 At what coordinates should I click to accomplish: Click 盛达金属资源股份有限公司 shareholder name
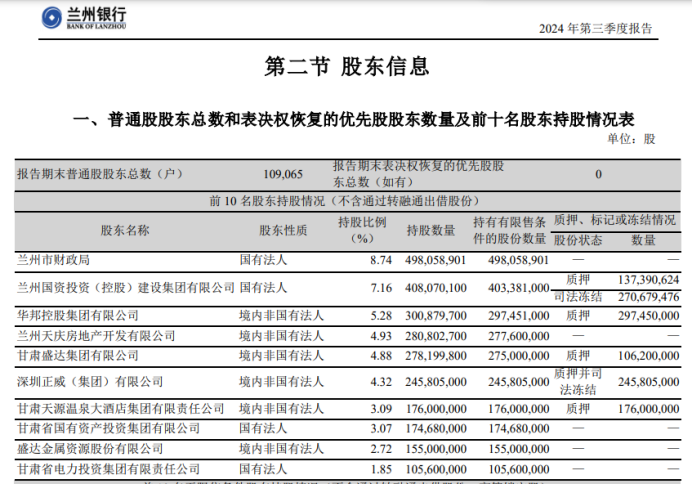pos(90,449)
